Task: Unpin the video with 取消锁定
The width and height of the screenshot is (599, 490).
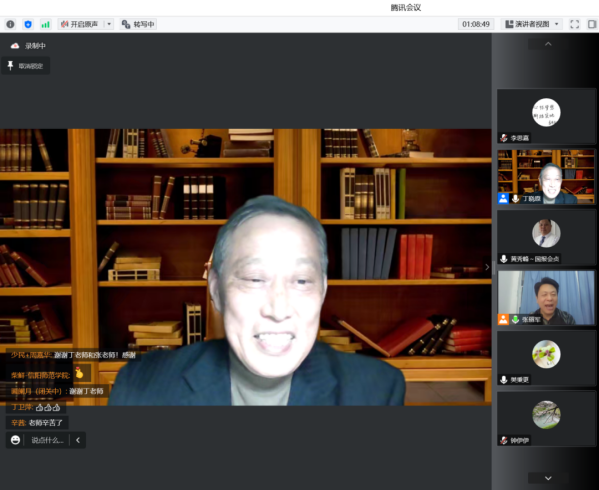Action: click(x=26, y=66)
